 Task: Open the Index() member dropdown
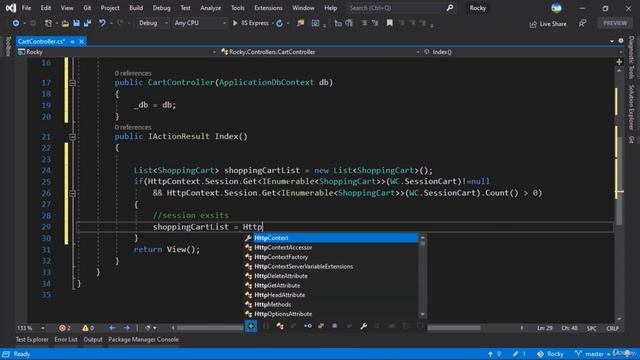pyautogui.click(x=522, y=52)
